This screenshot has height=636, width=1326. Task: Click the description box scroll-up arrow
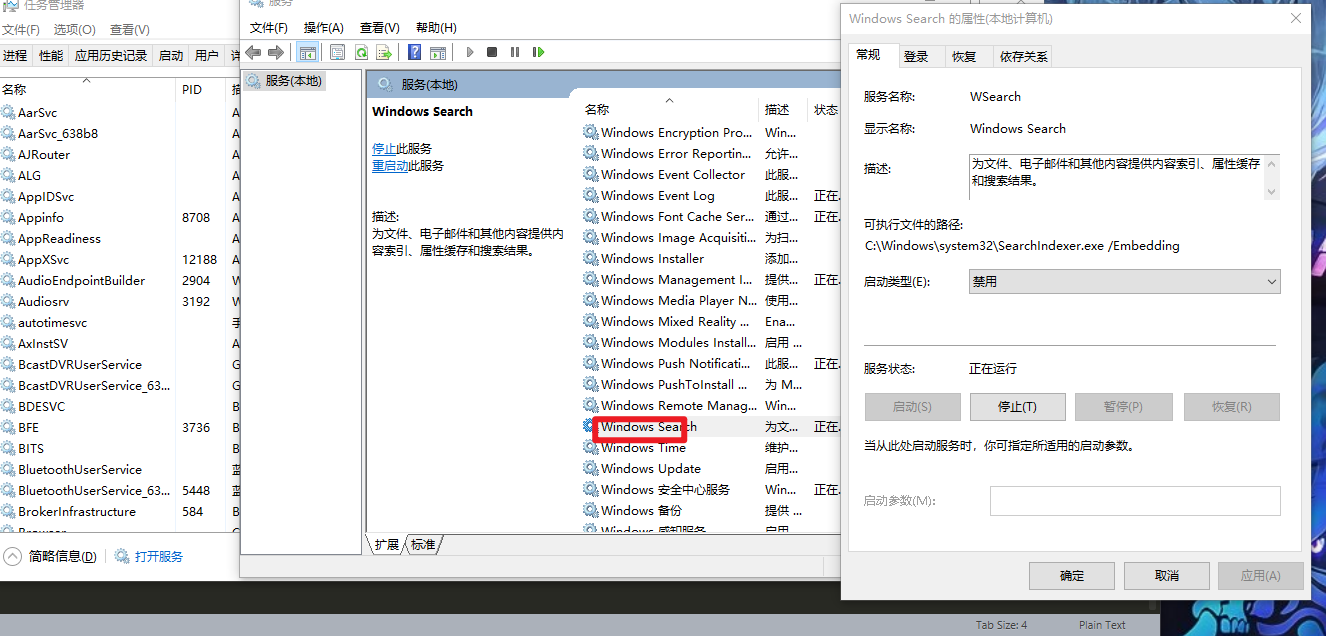click(1272, 163)
